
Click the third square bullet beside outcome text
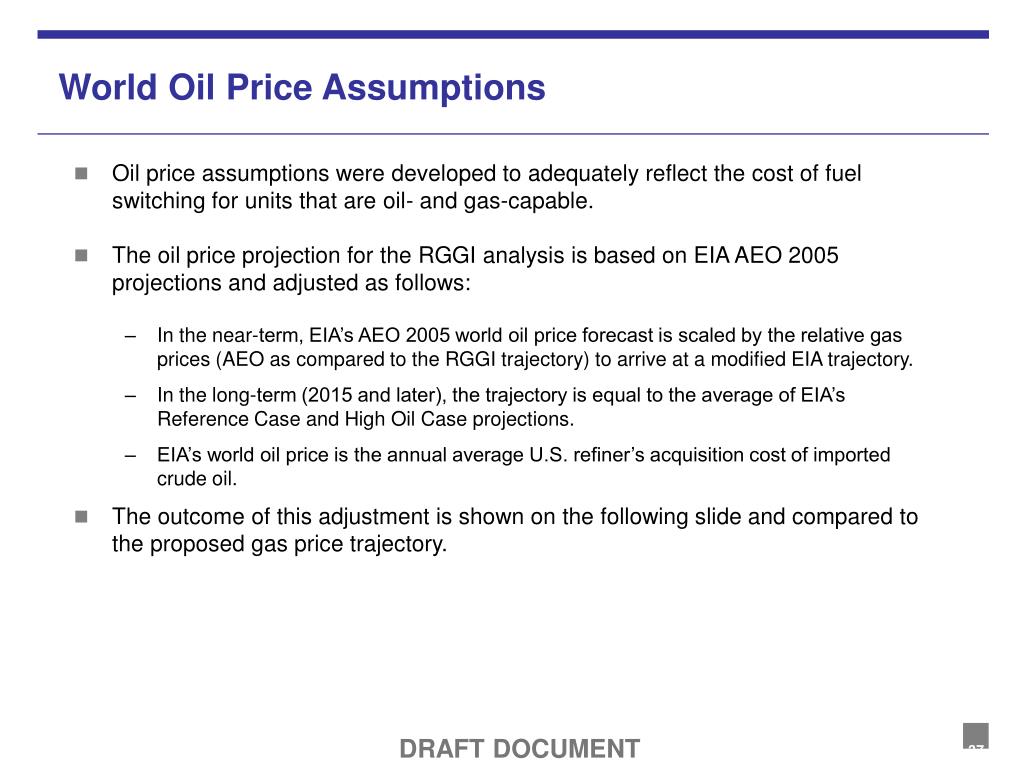pos(81,517)
